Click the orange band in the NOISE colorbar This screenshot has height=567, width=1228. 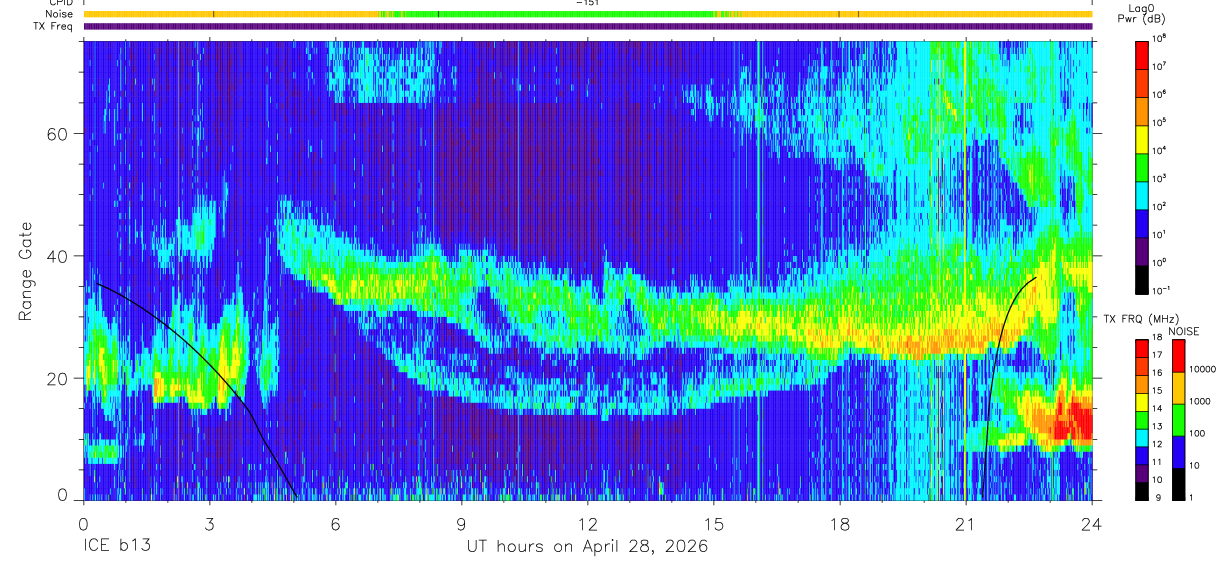(1177, 388)
